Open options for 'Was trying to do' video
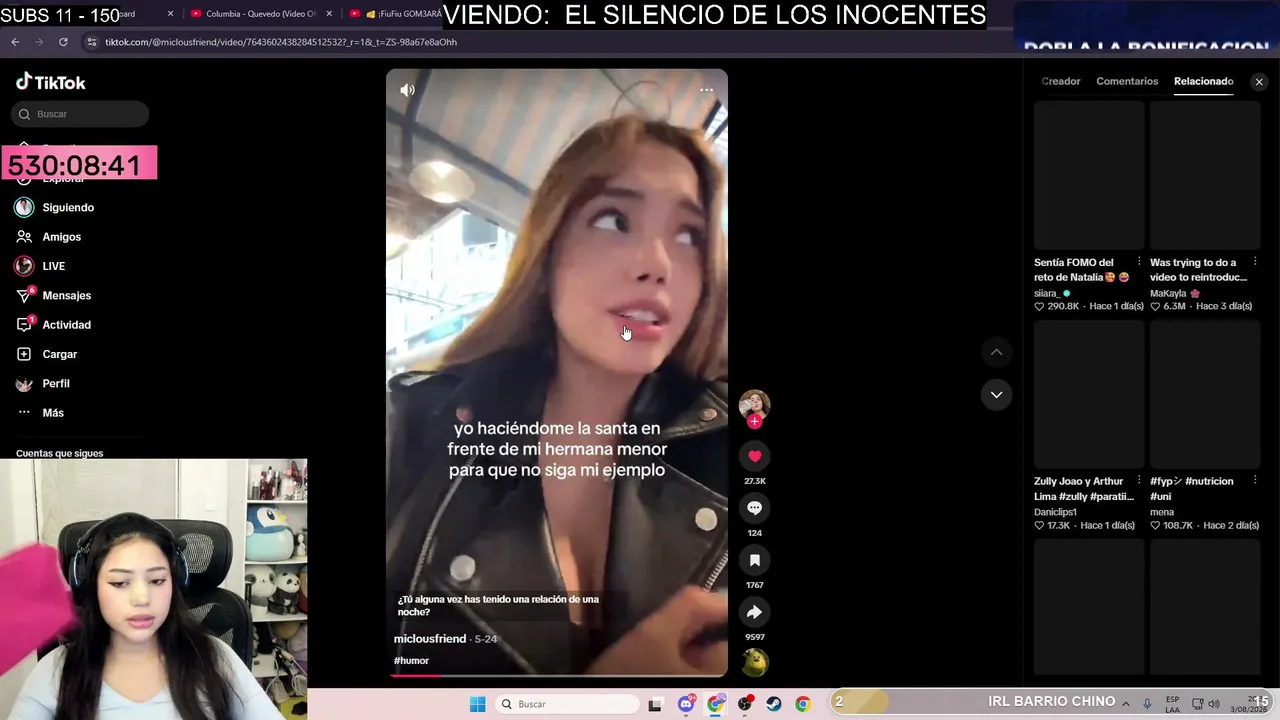This screenshot has height=720, width=1280. click(1255, 263)
